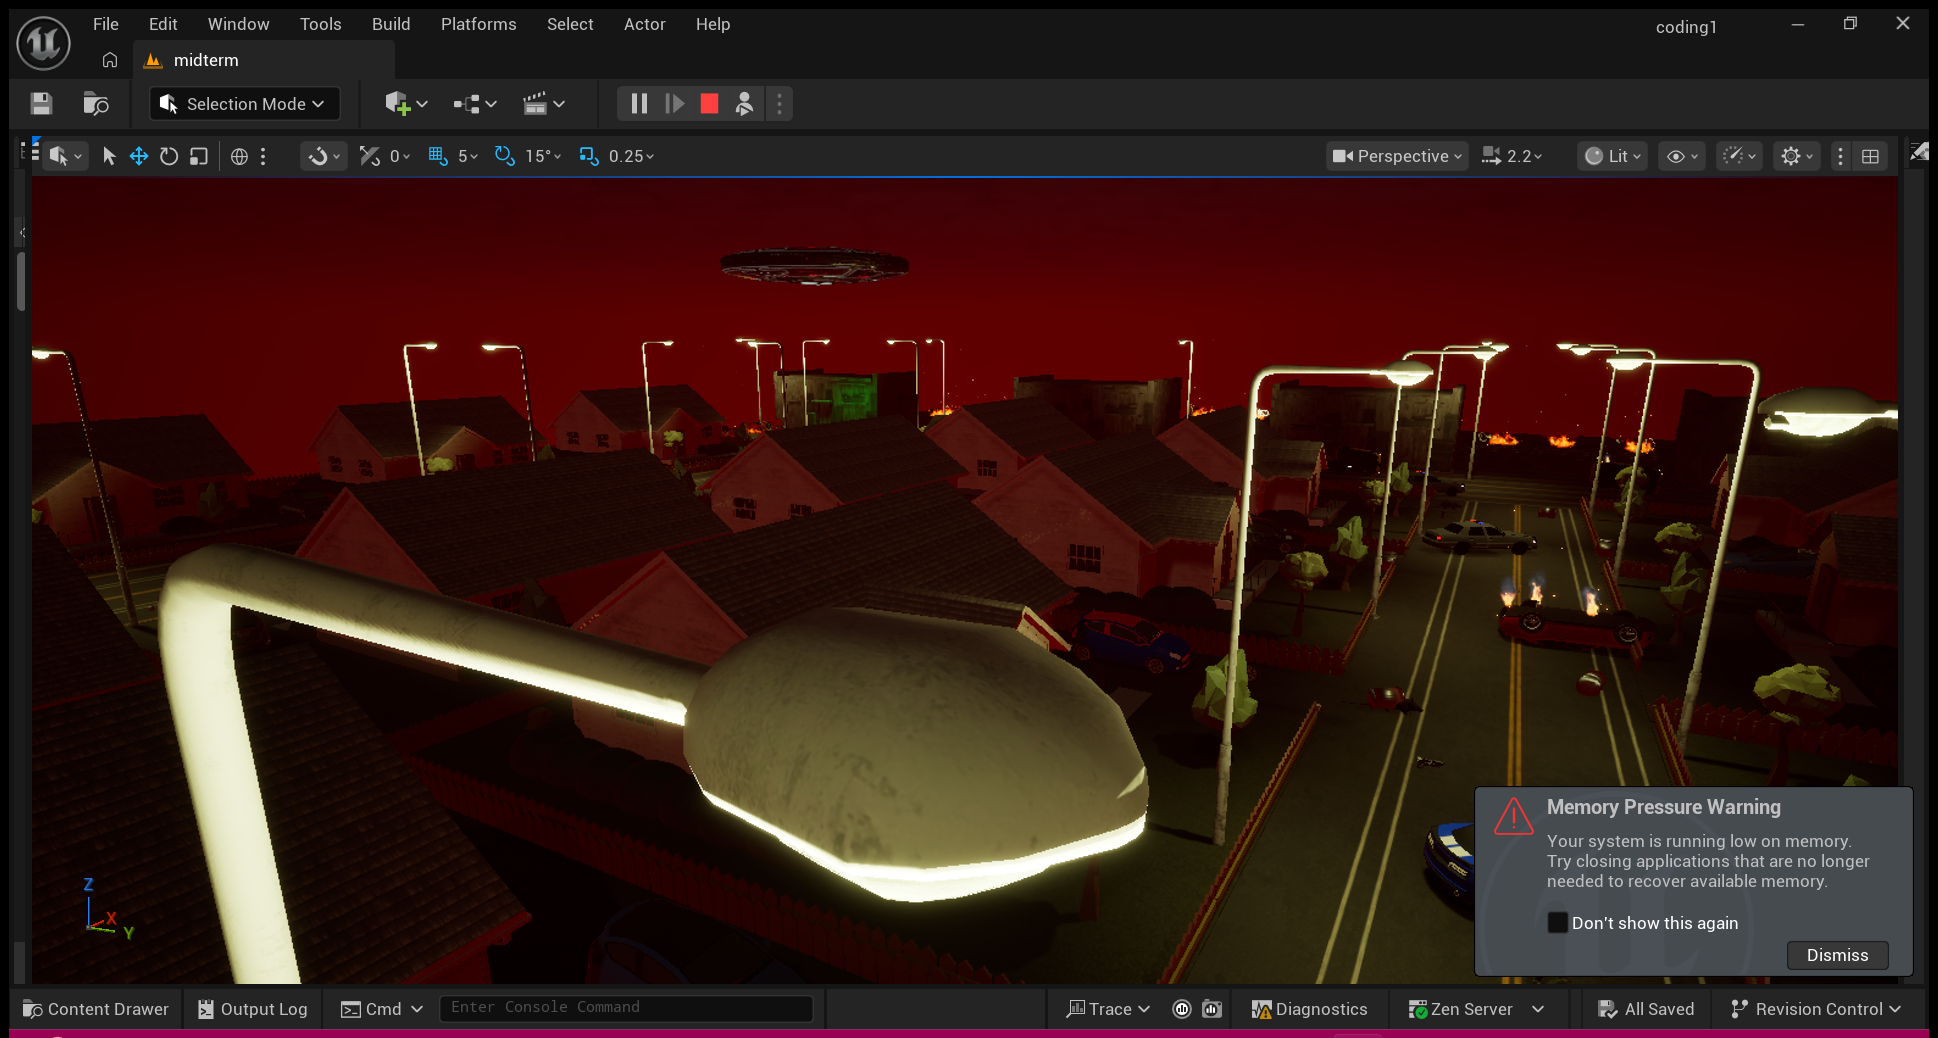Expand the Perspective viewport dropdown
The width and height of the screenshot is (1938, 1038).
1397,156
